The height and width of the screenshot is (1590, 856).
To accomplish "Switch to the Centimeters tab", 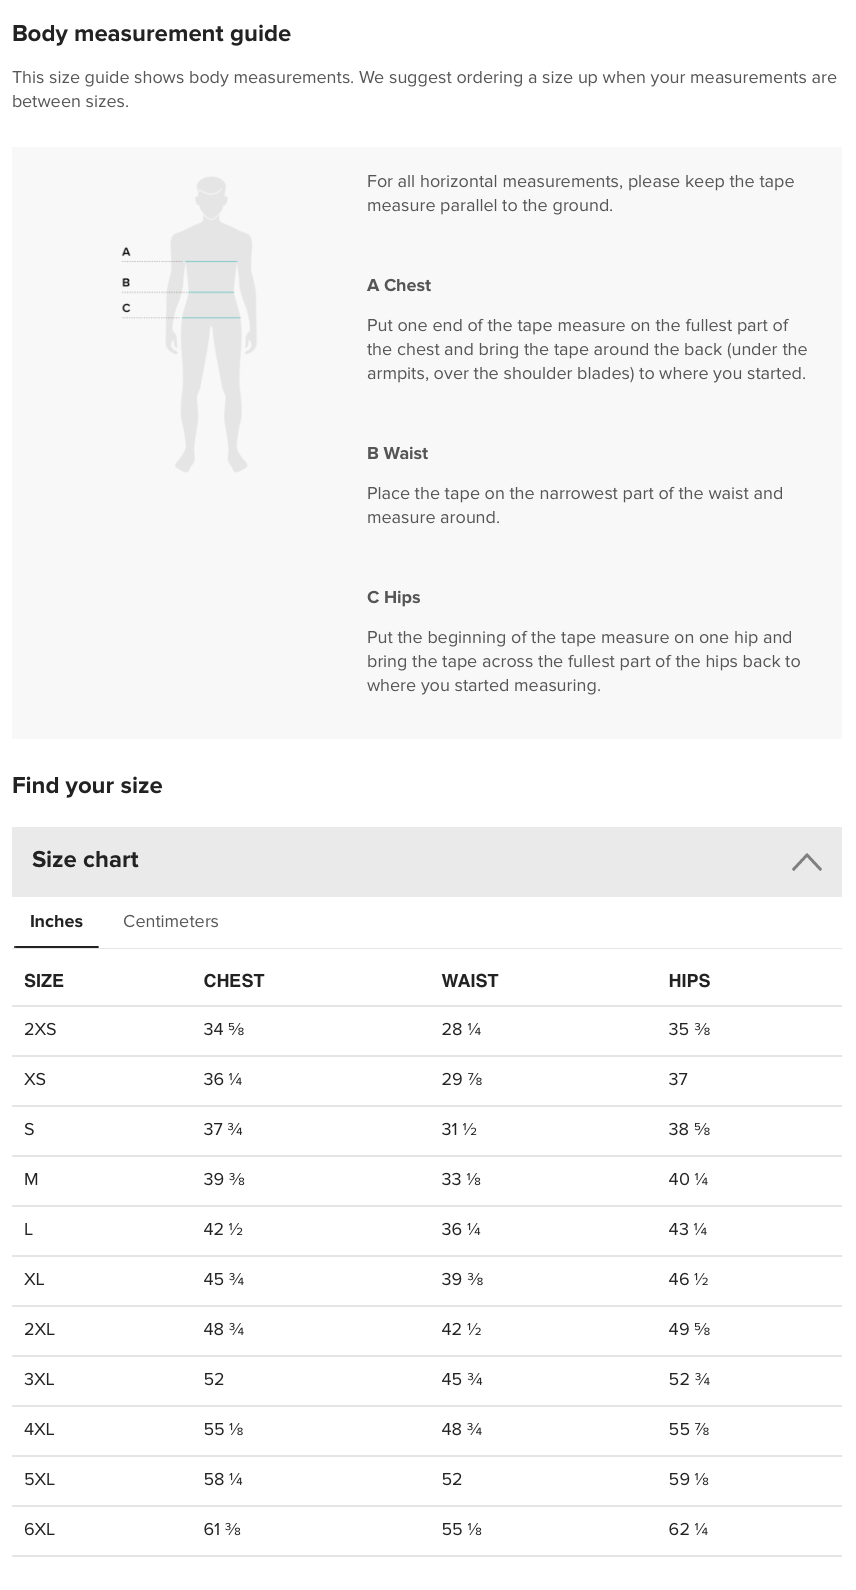I will tap(170, 921).
